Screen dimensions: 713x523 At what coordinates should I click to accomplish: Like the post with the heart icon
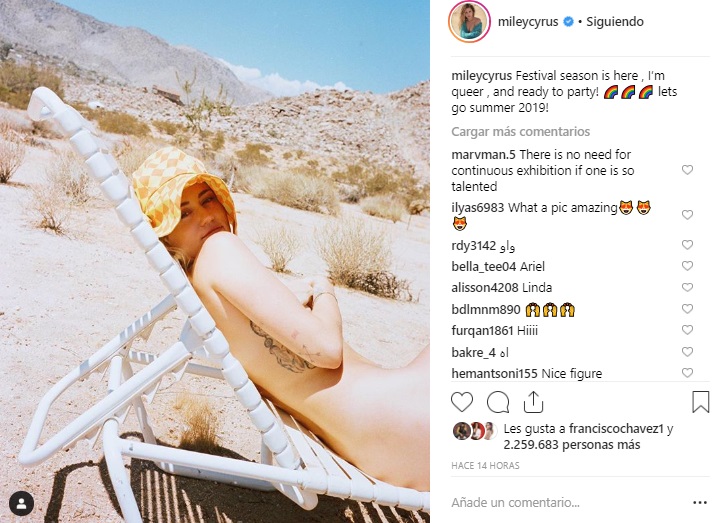point(462,402)
